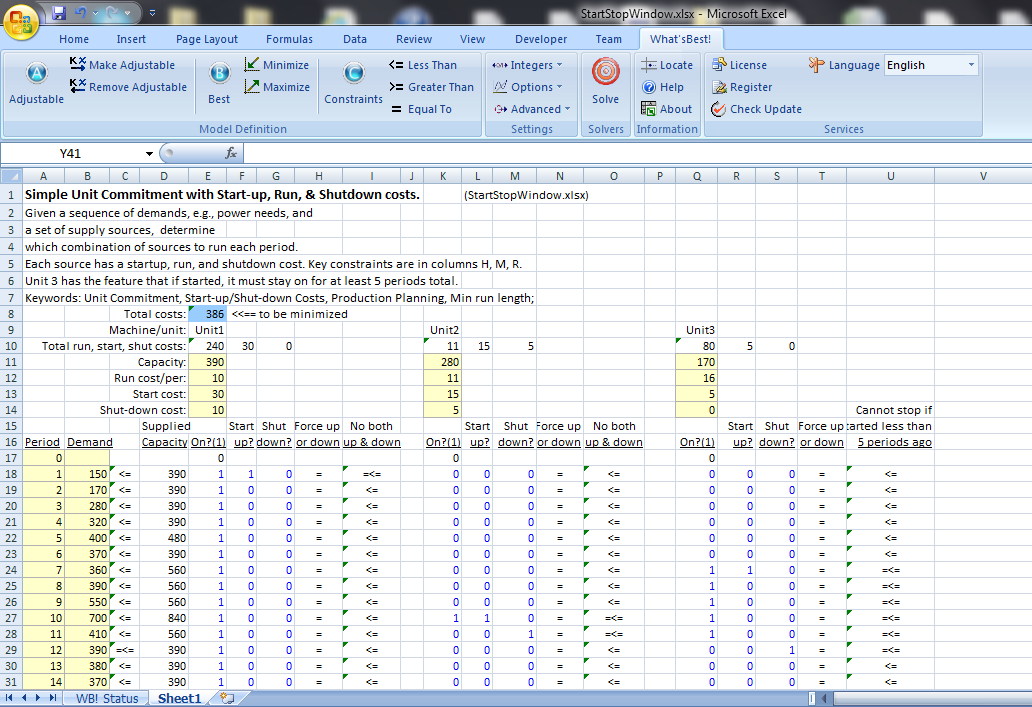The height and width of the screenshot is (707, 1032).
Task: Expand the Name Box dropdown arrow
Action: tap(149, 153)
